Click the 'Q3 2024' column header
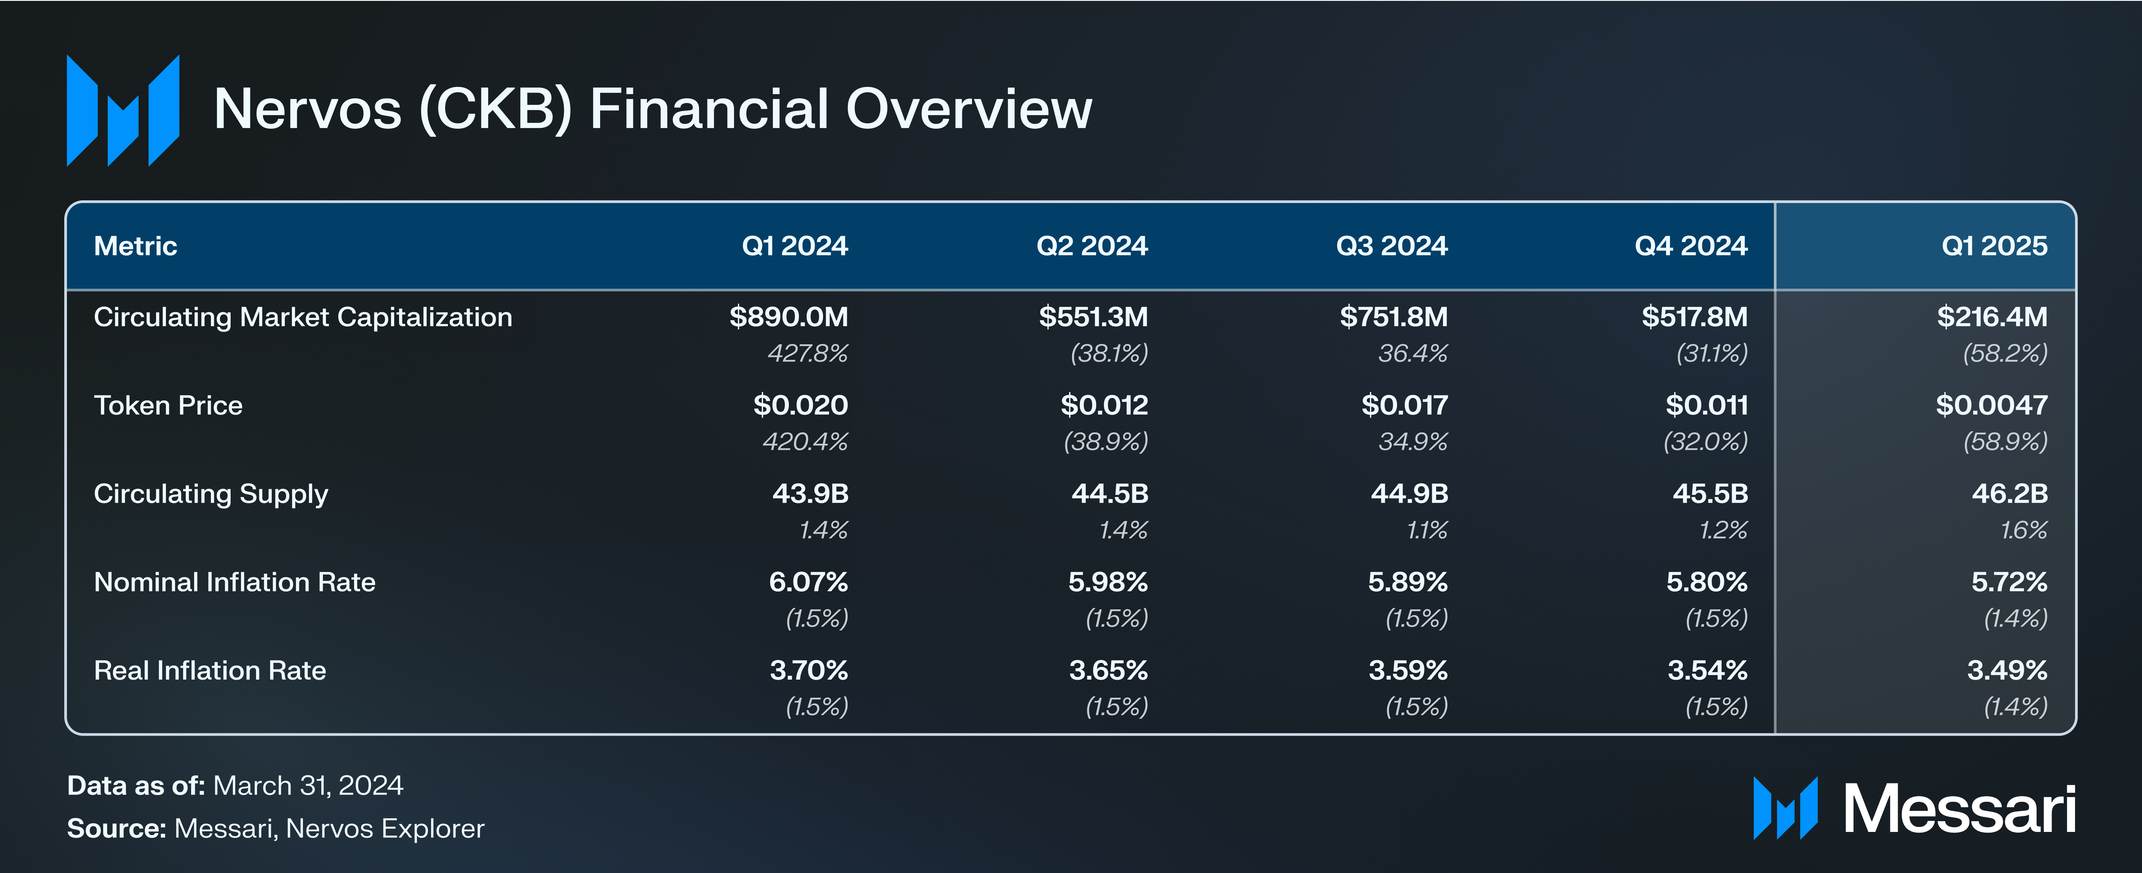Viewport: 2142px width, 873px height. 1392,246
